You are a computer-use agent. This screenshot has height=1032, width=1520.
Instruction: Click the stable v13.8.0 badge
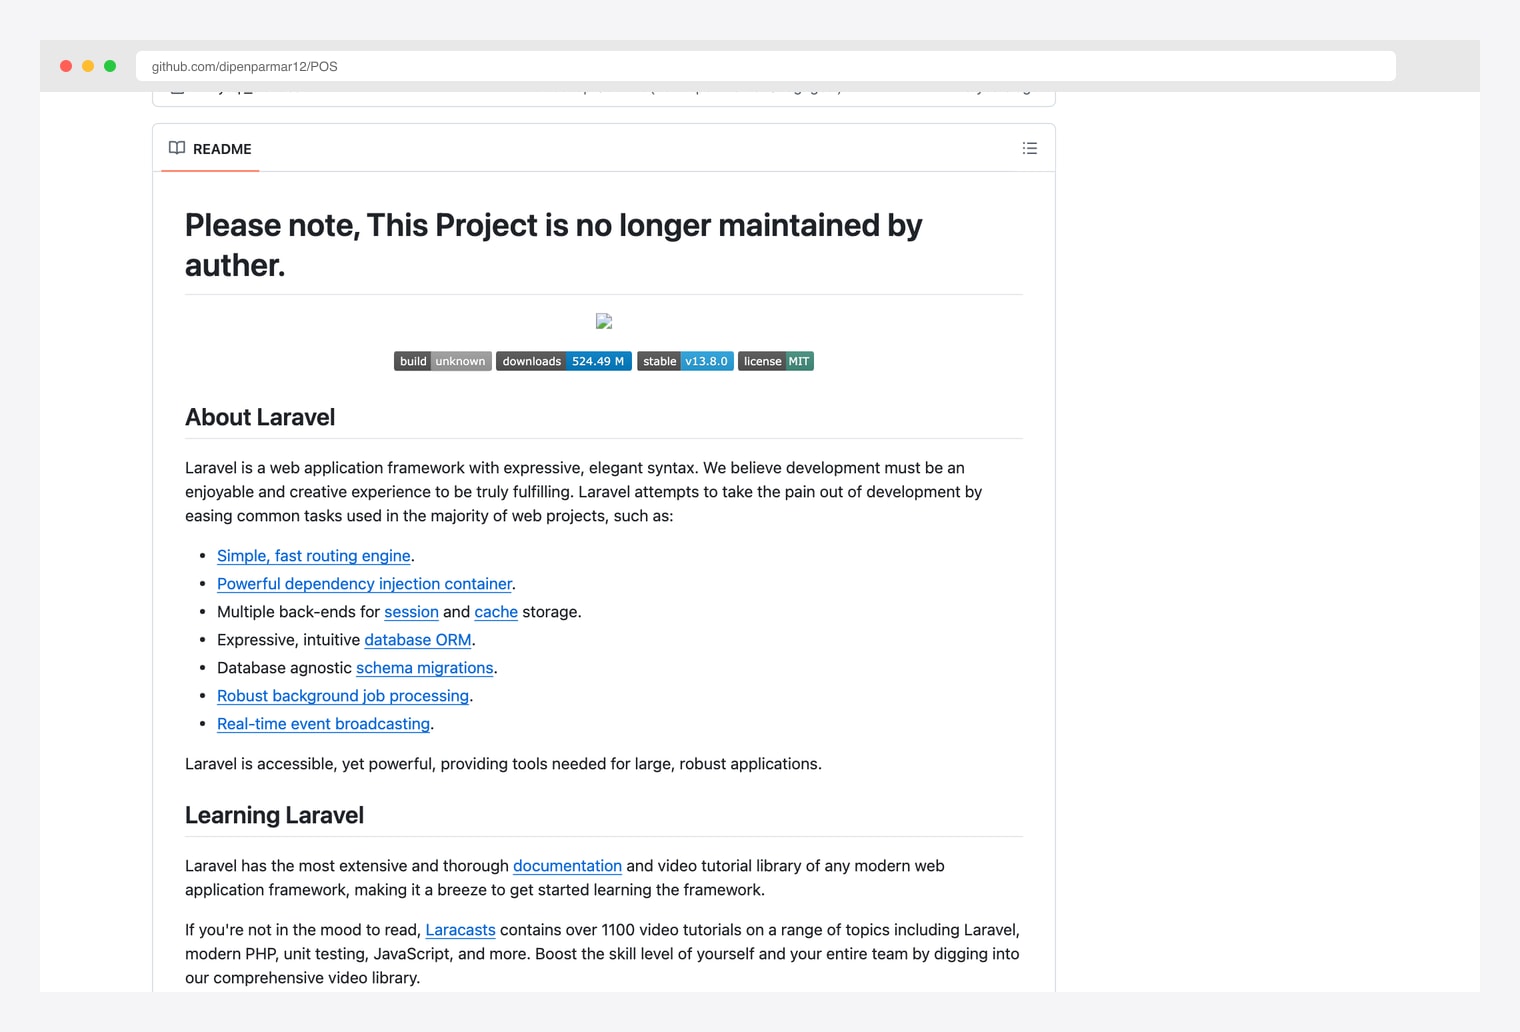point(685,361)
